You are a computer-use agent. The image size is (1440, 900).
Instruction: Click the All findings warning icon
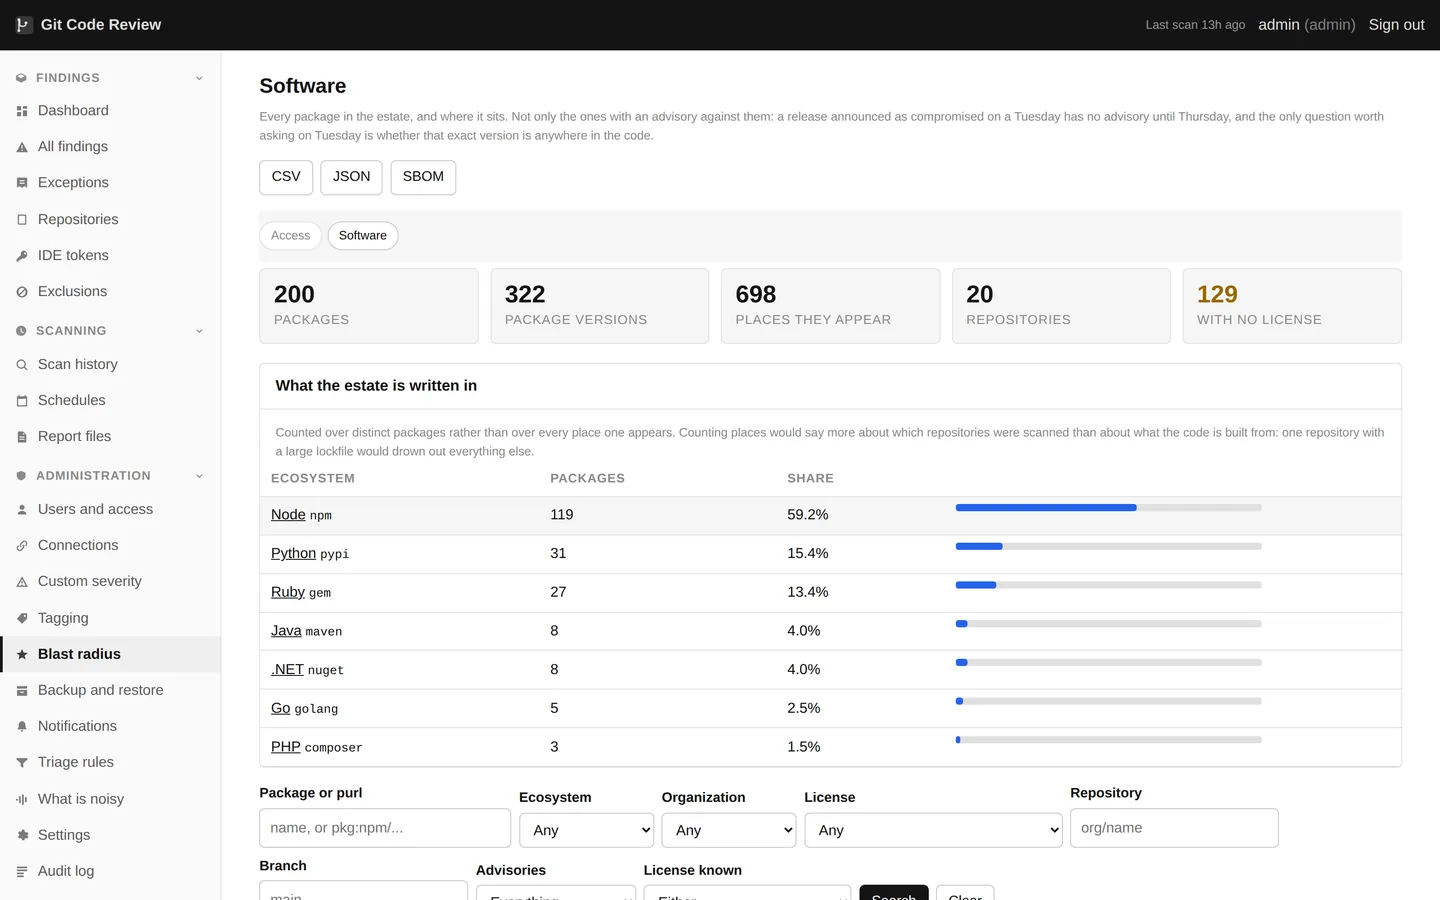click(22, 147)
